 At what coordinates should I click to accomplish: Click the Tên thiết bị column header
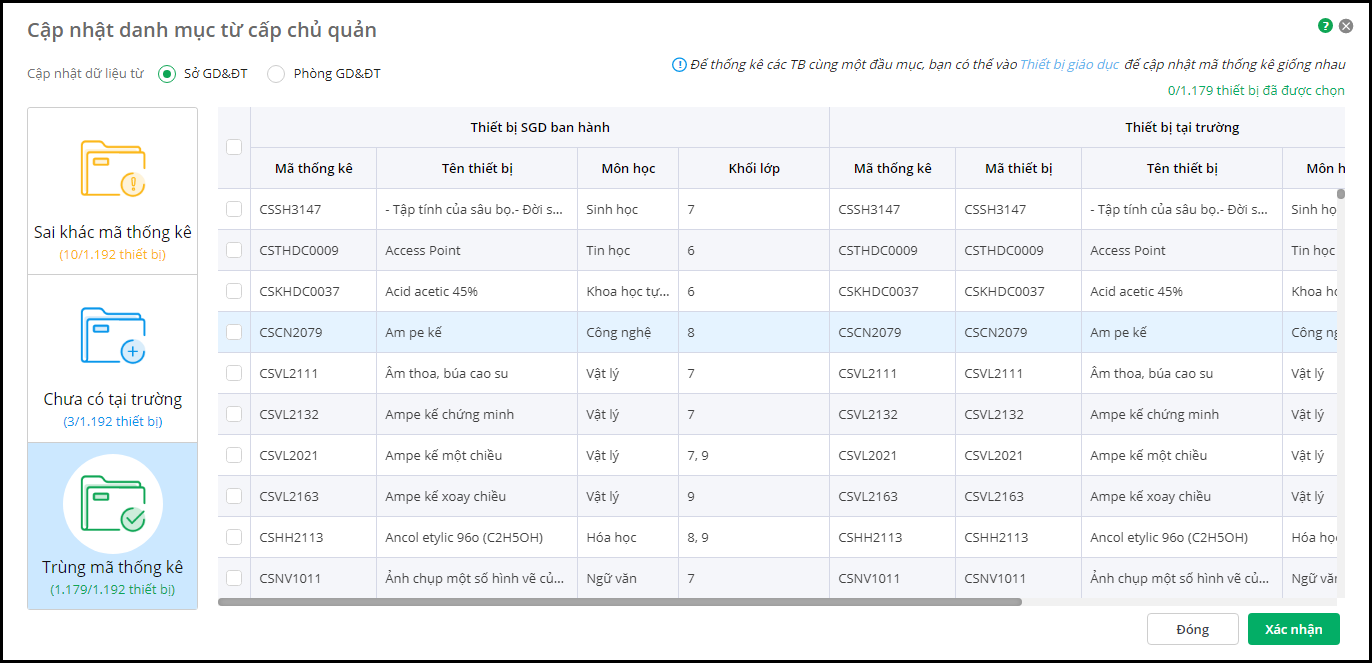pyautogui.click(x=477, y=168)
